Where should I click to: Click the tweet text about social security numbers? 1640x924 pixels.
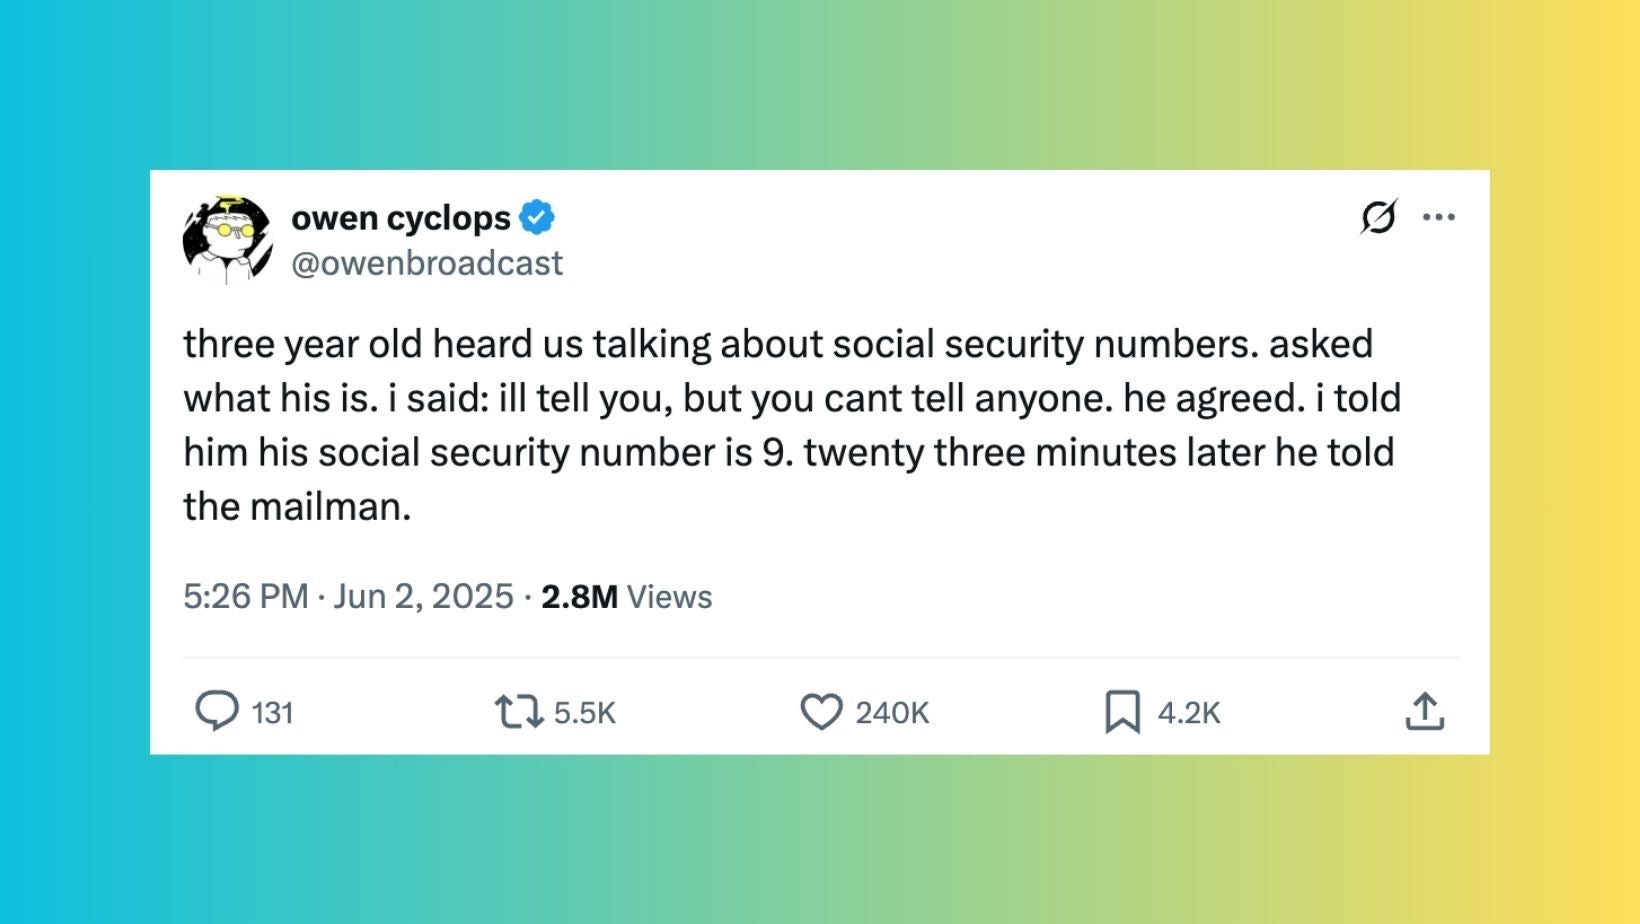coord(790,425)
